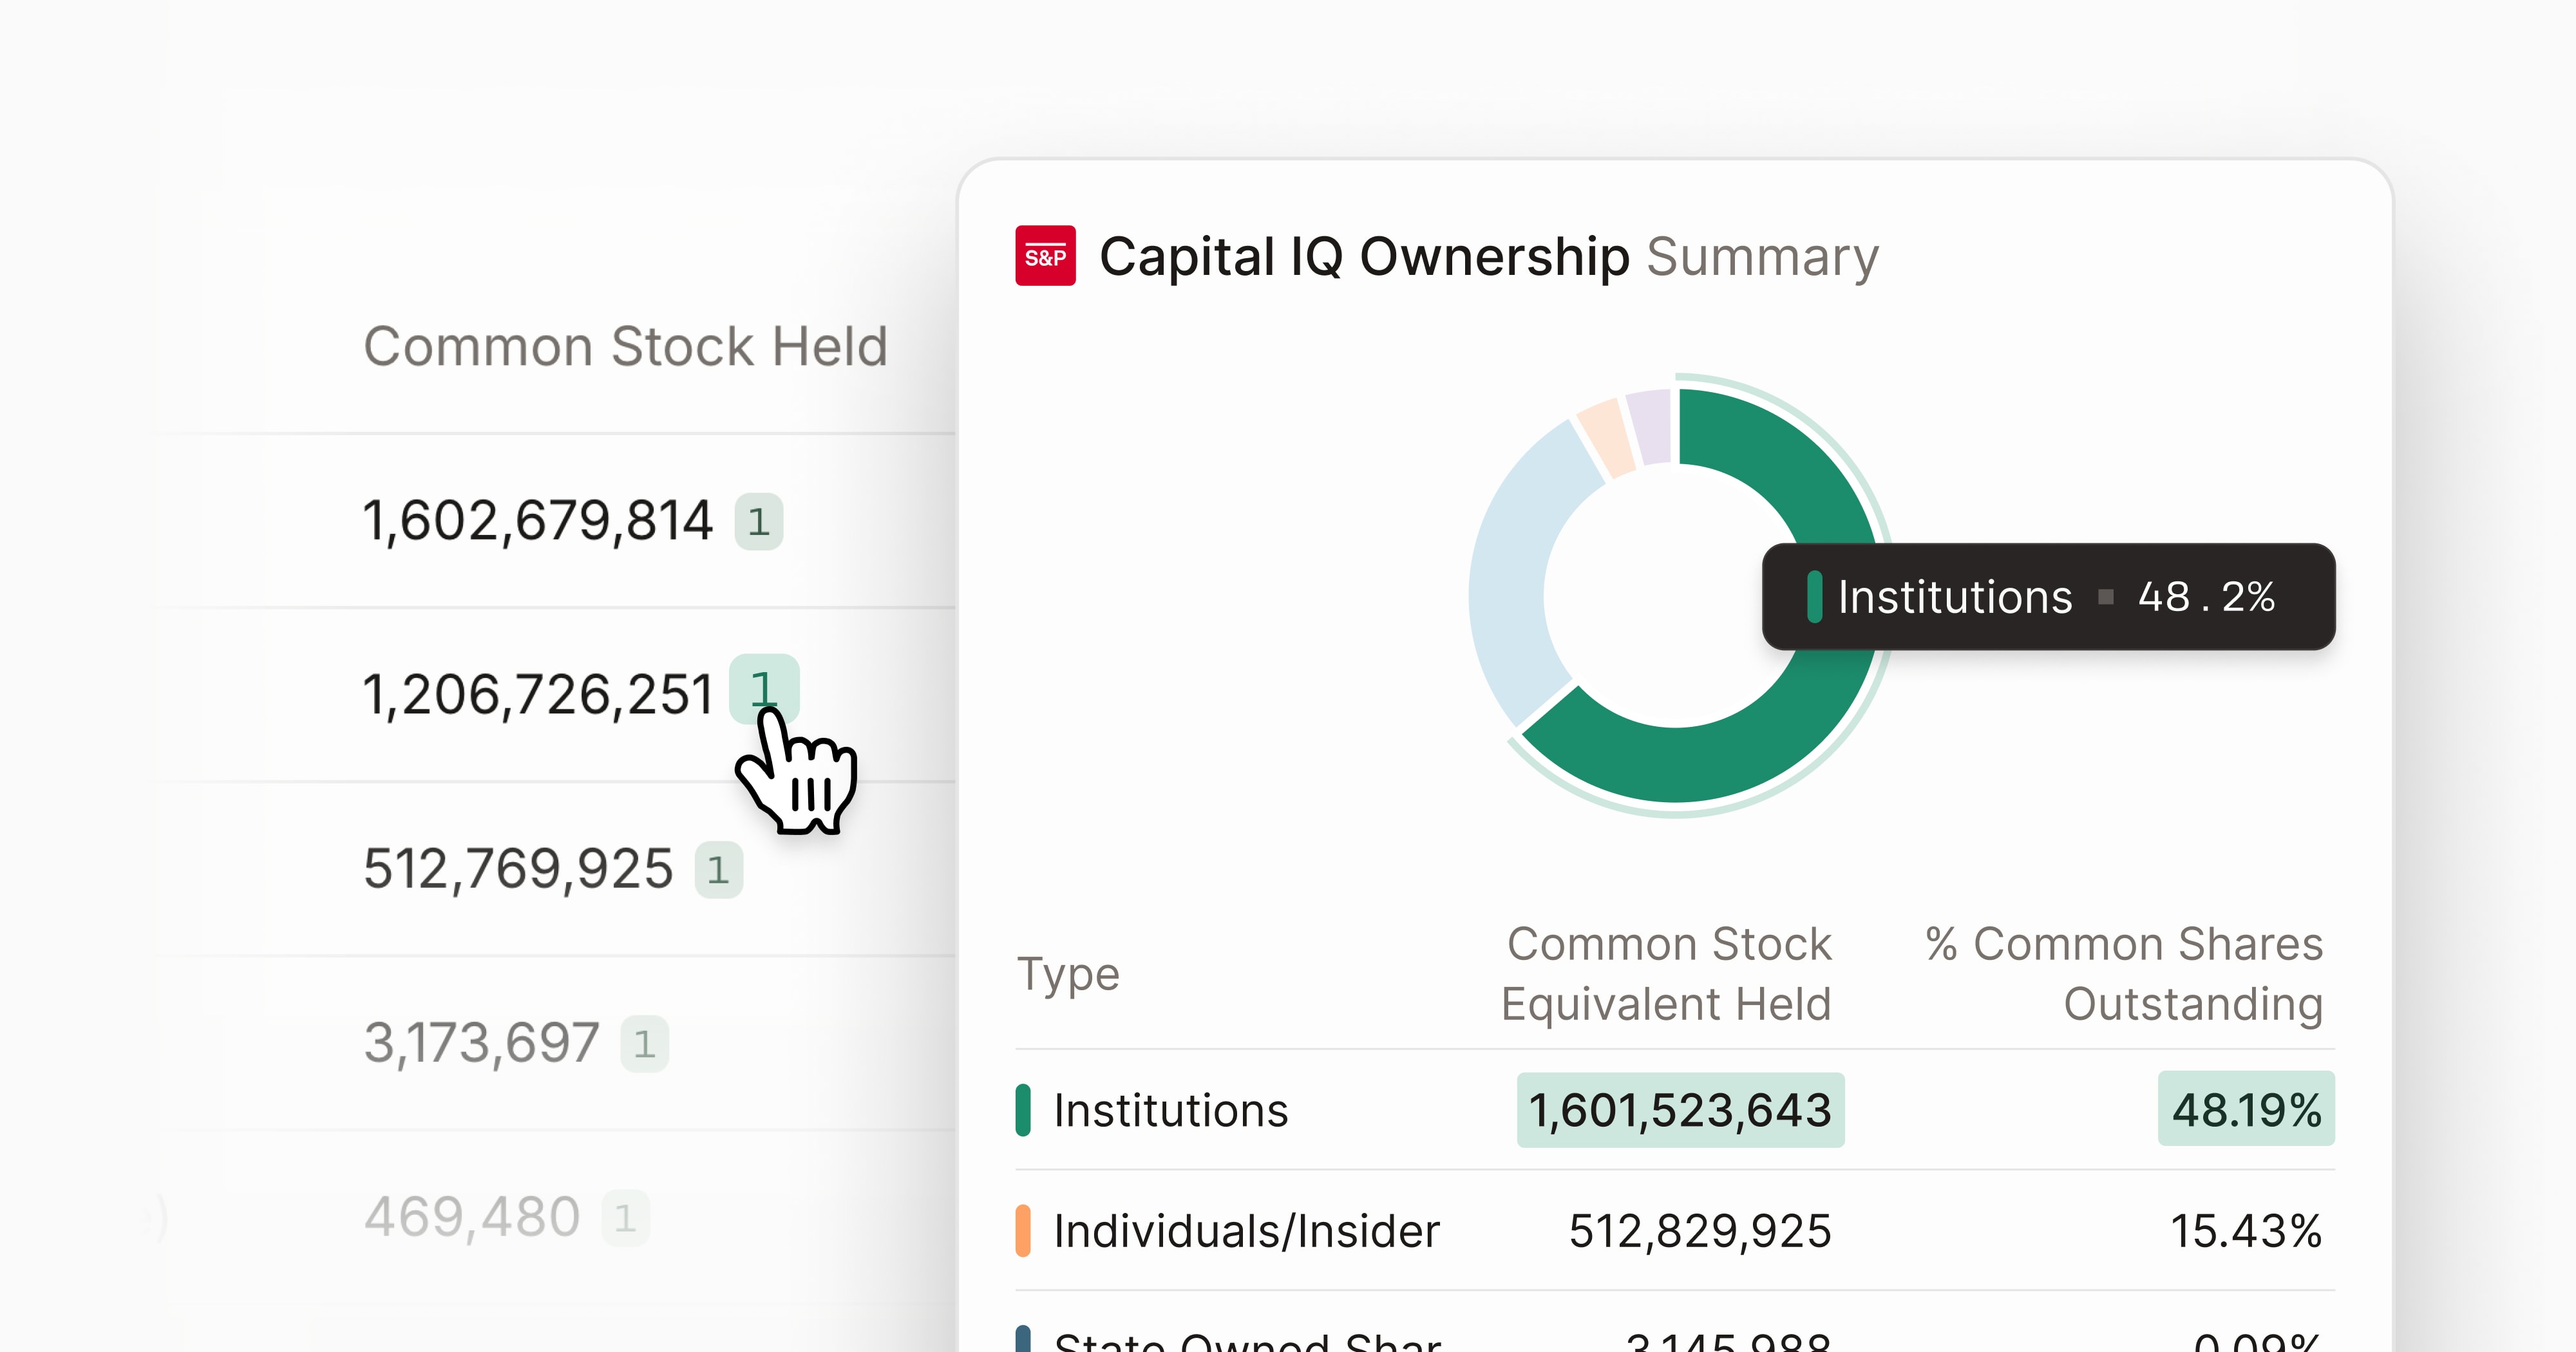The width and height of the screenshot is (2576, 1352).
Task: Select the peach donut chart segment
Action: tap(1606, 438)
